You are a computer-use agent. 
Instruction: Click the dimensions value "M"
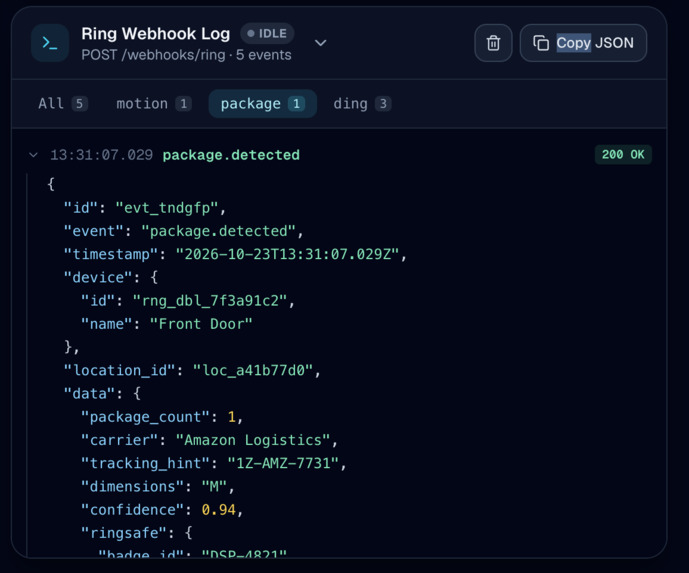click(x=214, y=487)
